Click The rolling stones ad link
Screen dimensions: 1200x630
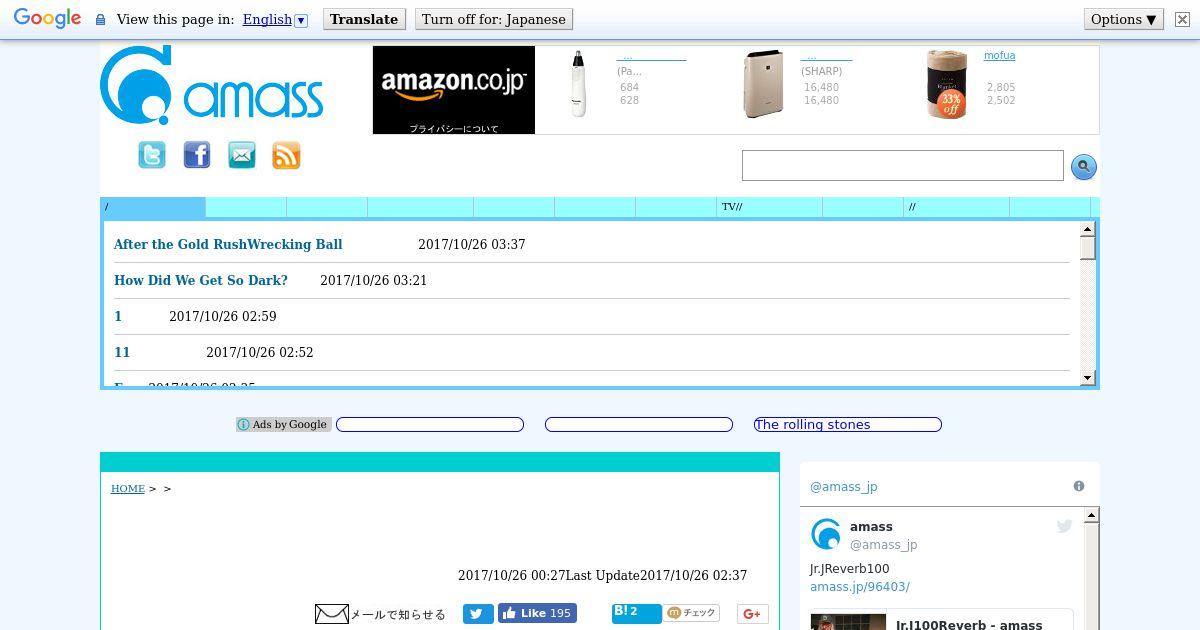847,424
